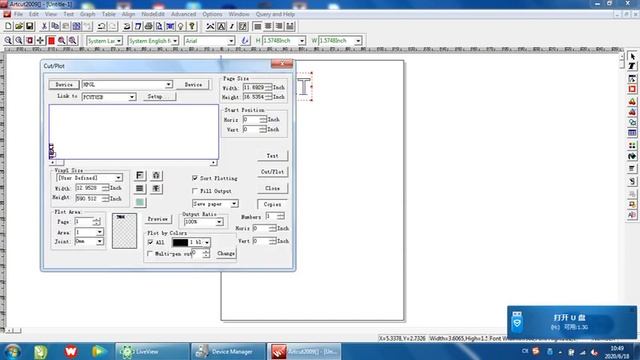
Task: Open the Advanced menu
Action: pos(183,14)
